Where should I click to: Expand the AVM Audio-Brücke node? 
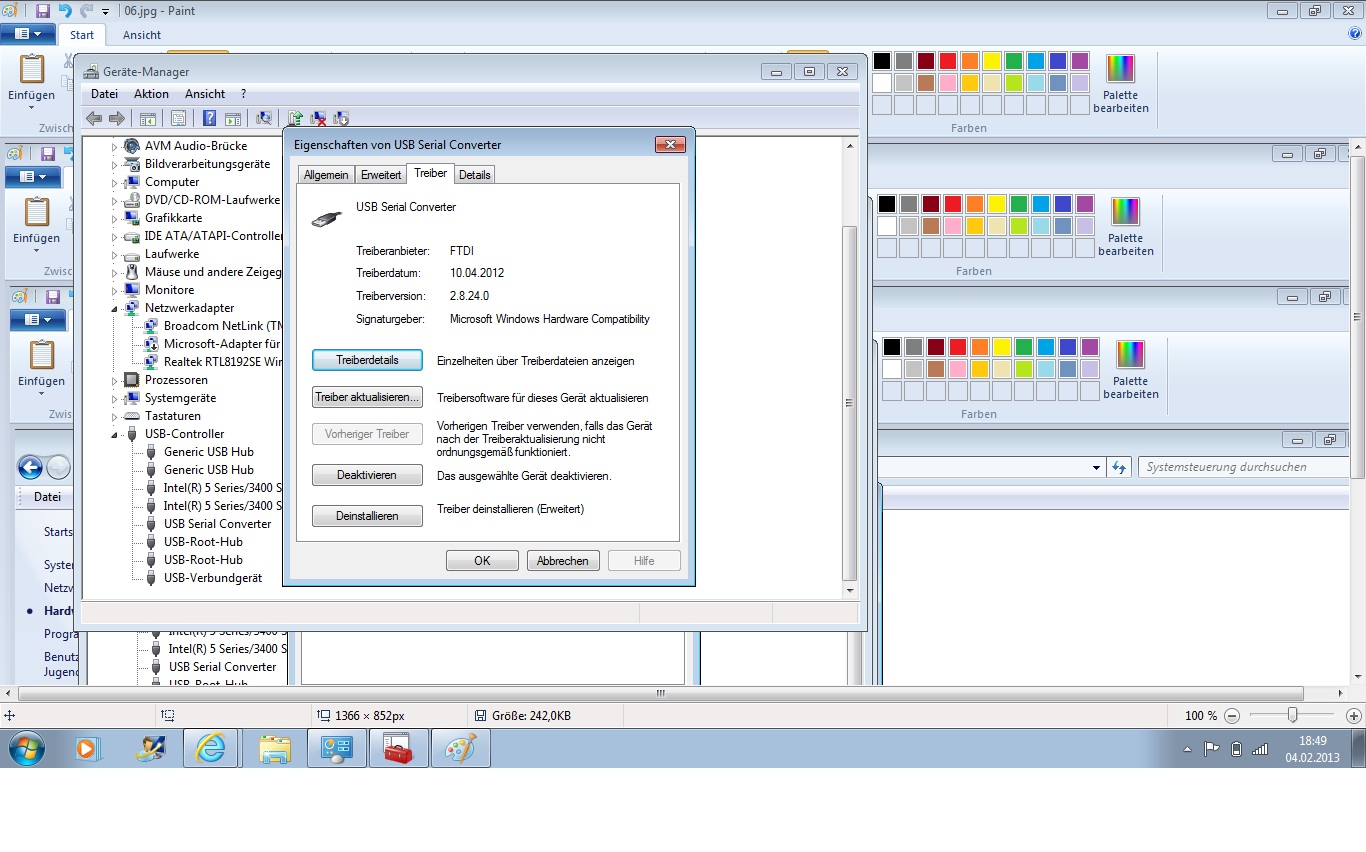point(115,146)
